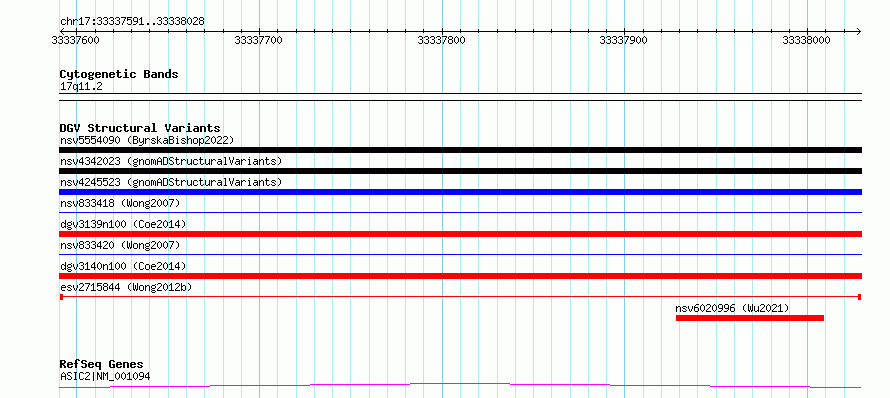This screenshot has height=398, width=890.
Task: Click the ruler's right arrowhead
Action: point(858,31)
